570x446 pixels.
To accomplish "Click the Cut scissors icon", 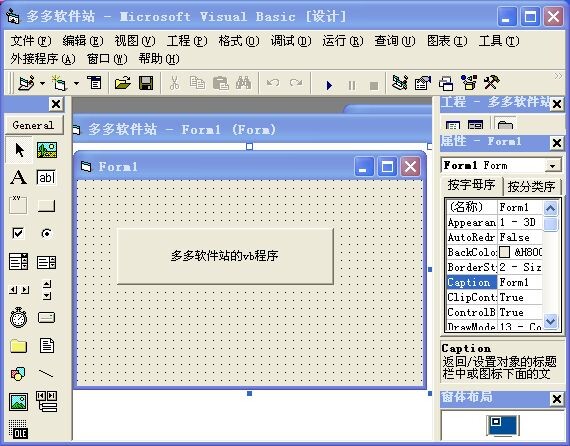I will (174, 83).
